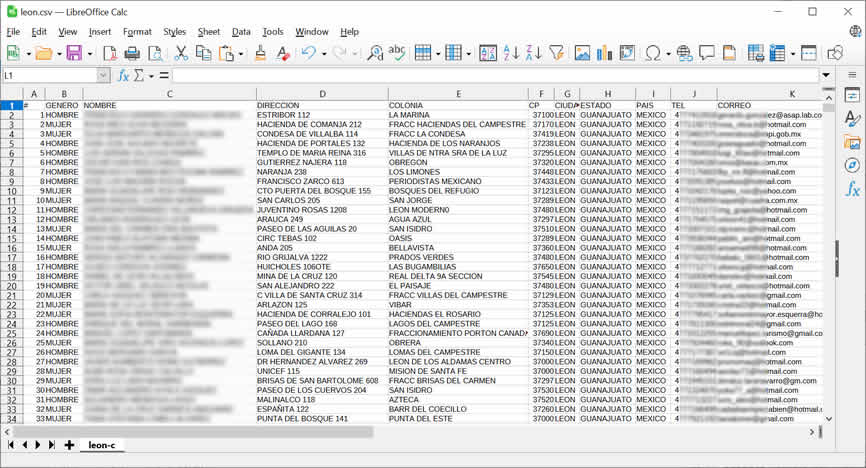Screen dimensions: 866x468
Task: Click the Formula equals sign button
Action: [x=164, y=76]
